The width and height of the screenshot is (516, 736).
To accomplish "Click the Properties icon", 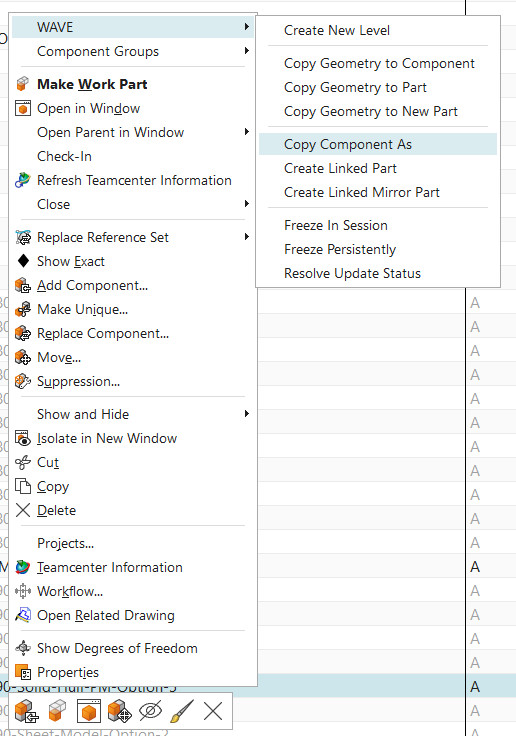I will click(x=23, y=672).
